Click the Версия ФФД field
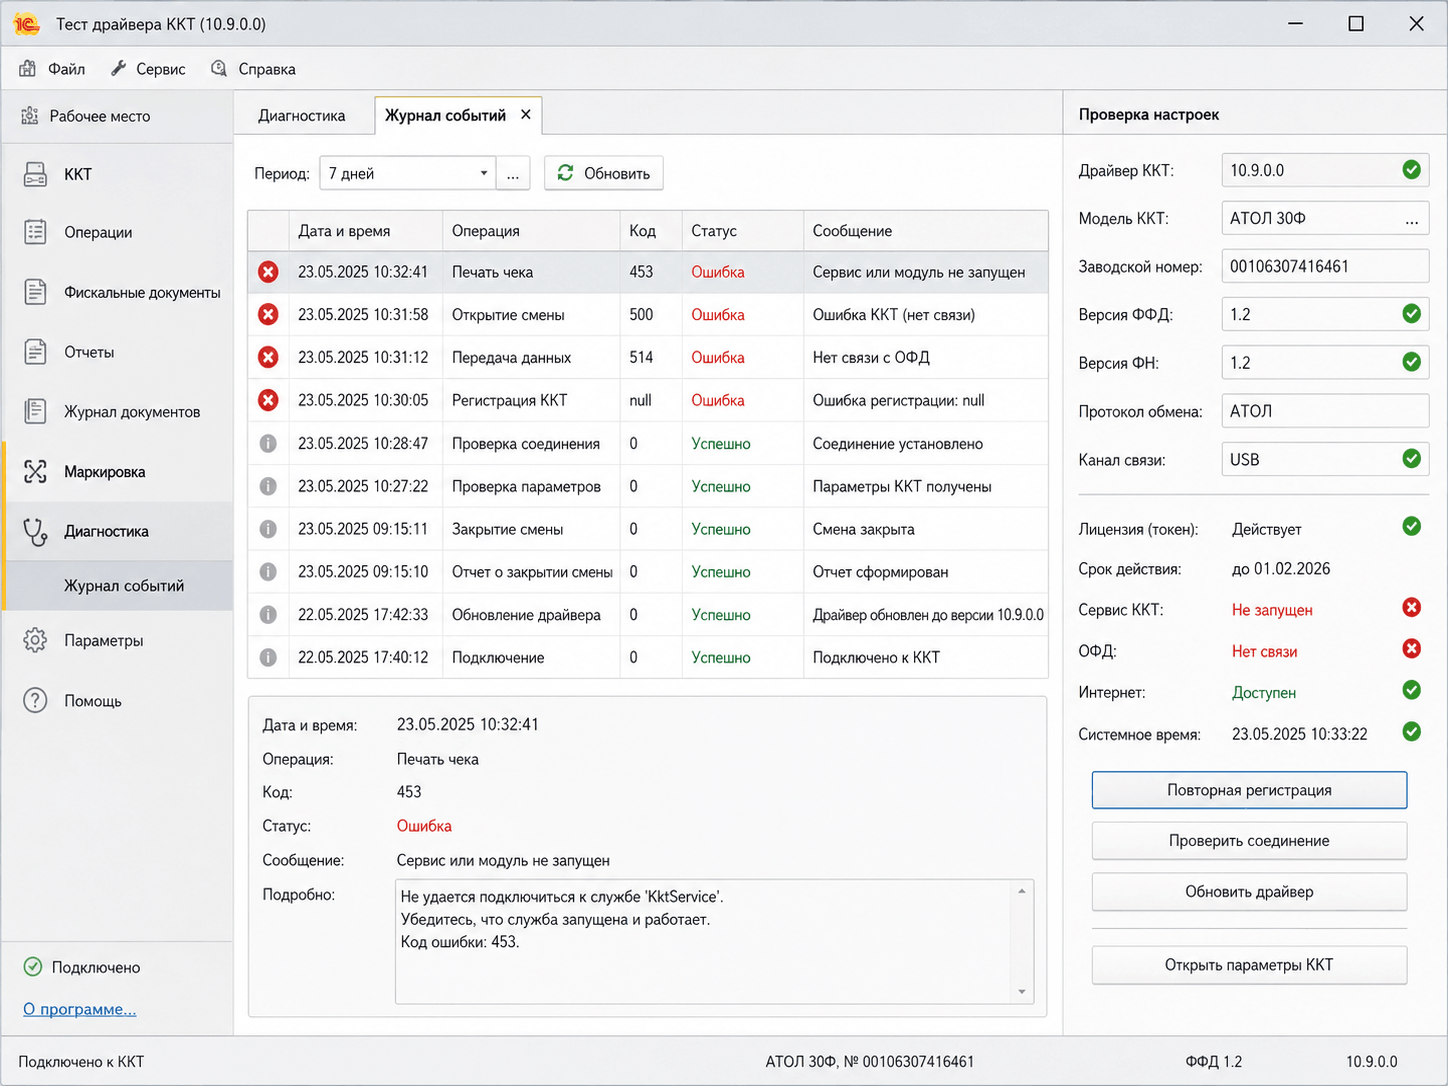 tap(1325, 314)
